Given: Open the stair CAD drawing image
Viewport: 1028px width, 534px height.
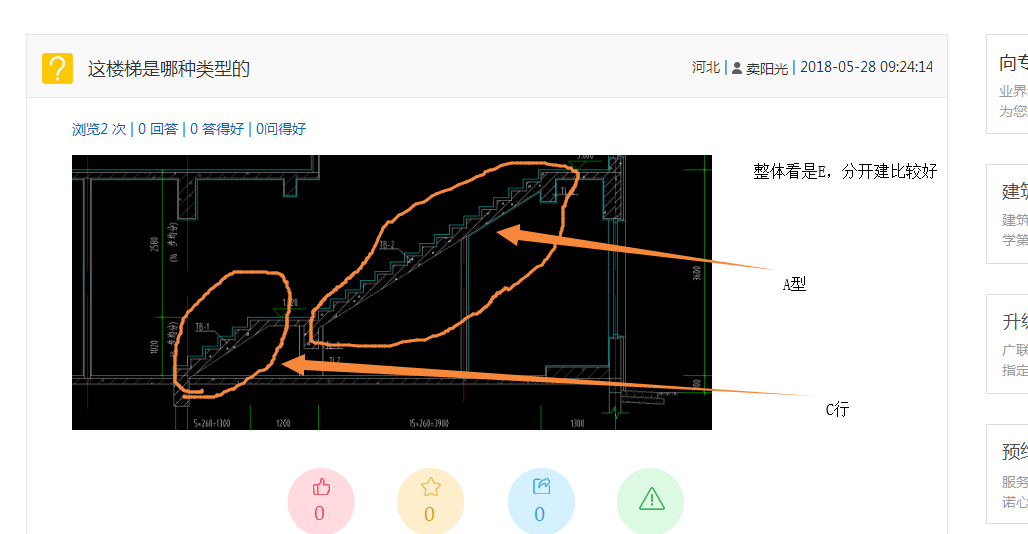Looking at the screenshot, I should [391, 292].
